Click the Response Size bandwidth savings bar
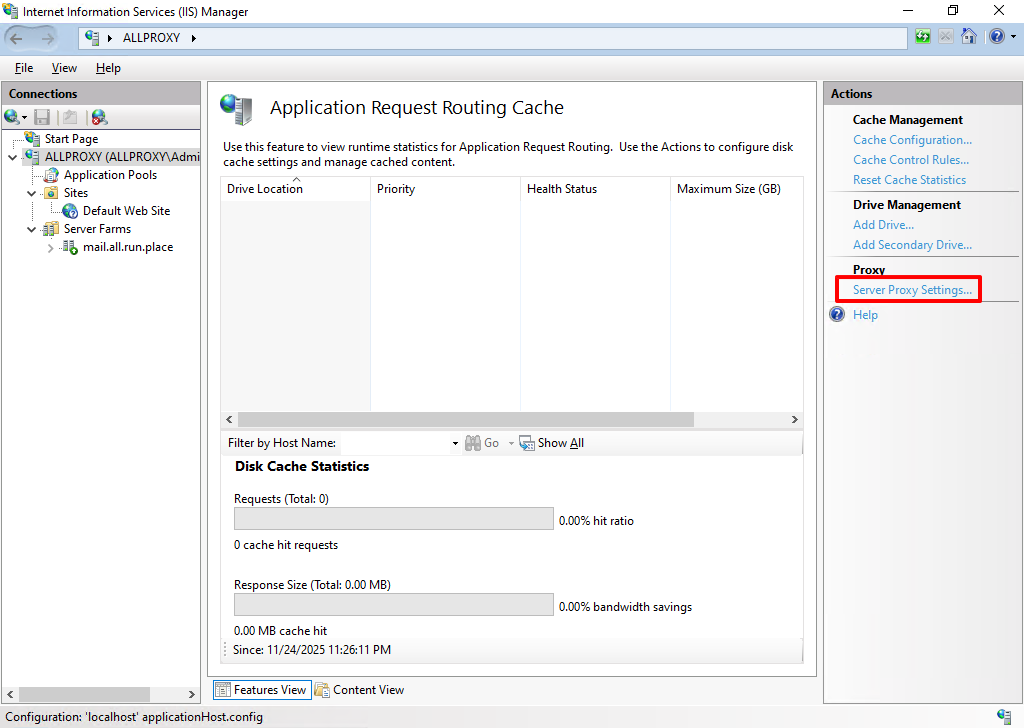 pyautogui.click(x=394, y=605)
